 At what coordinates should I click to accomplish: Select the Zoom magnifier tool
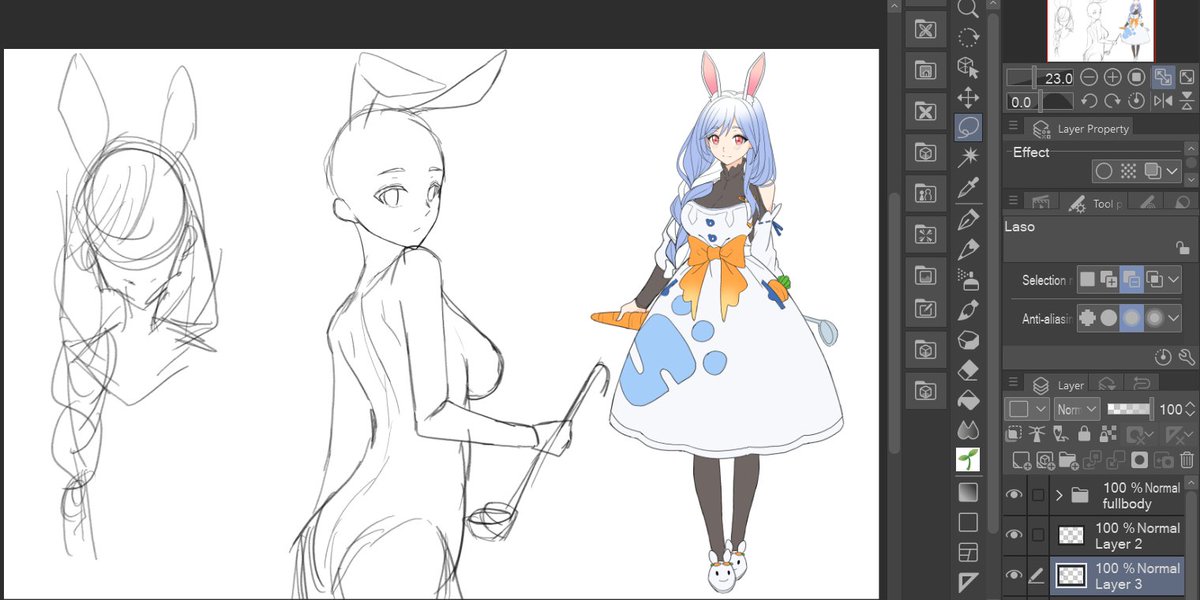click(x=967, y=9)
